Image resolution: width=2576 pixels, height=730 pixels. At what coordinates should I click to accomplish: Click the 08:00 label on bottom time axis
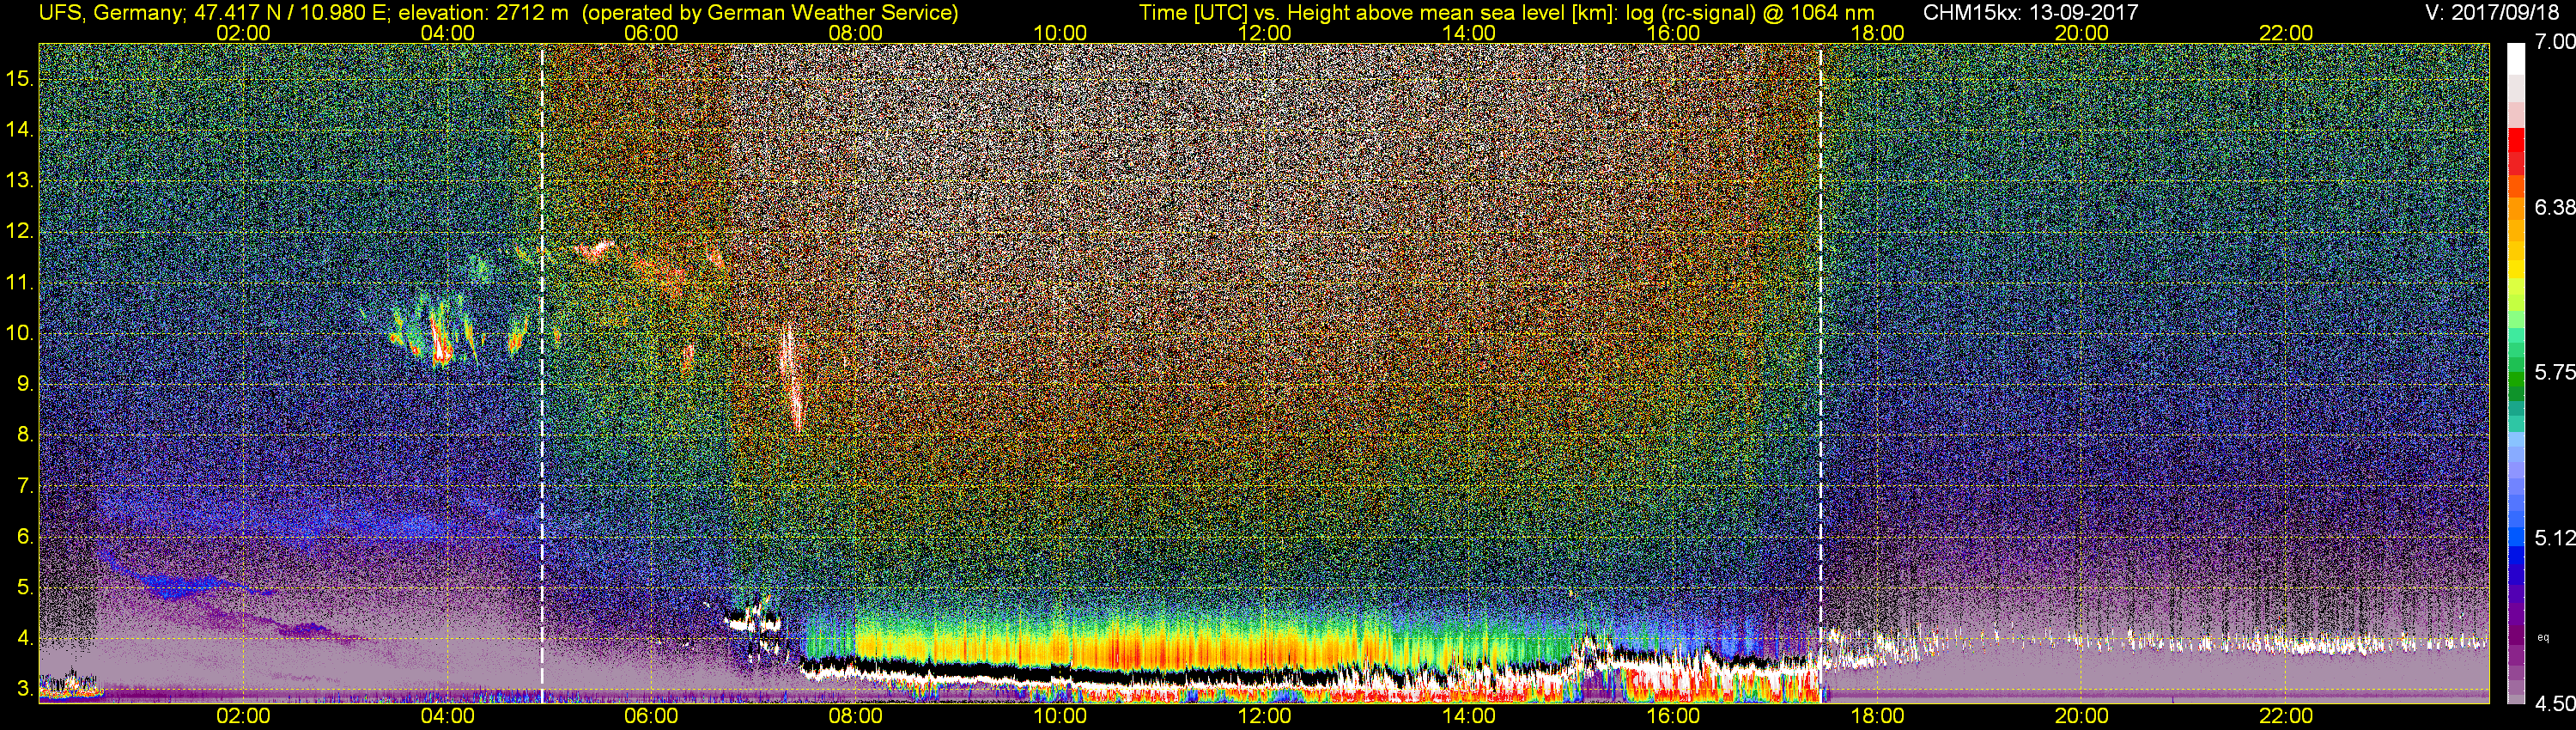(x=856, y=716)
